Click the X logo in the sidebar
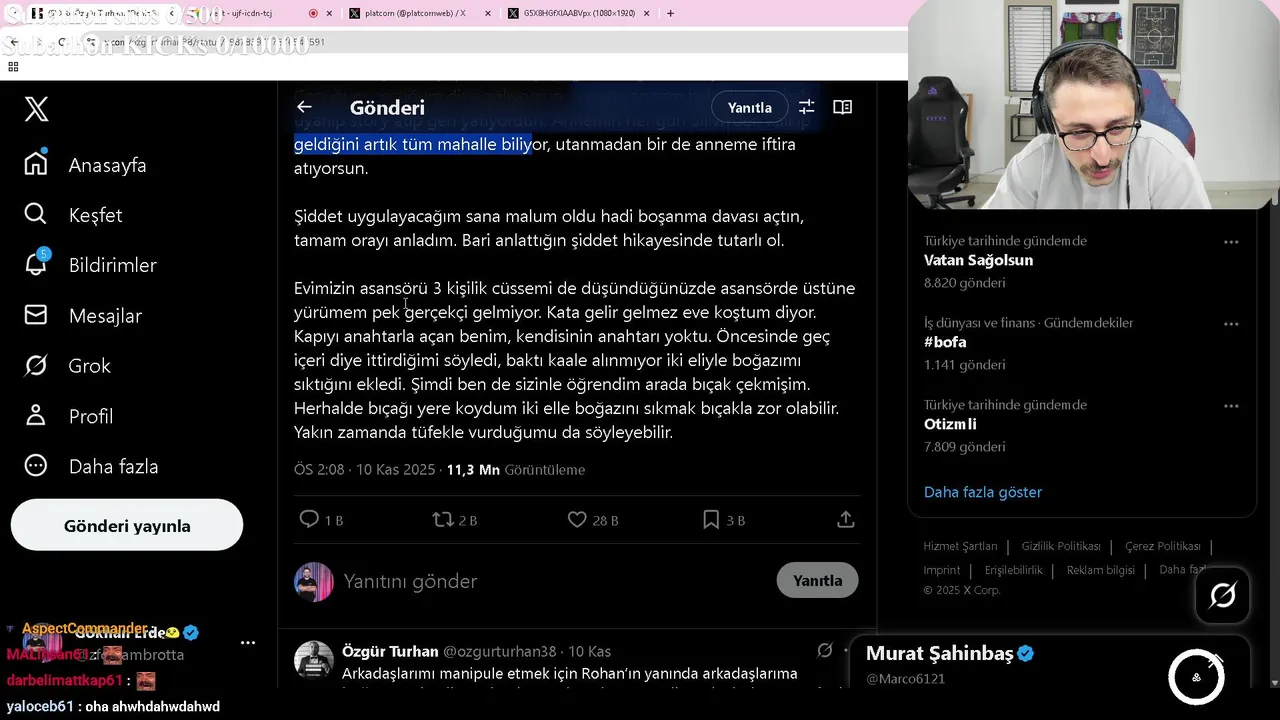Viewport: 1280px width, 720px height. (x=37, y=109)
